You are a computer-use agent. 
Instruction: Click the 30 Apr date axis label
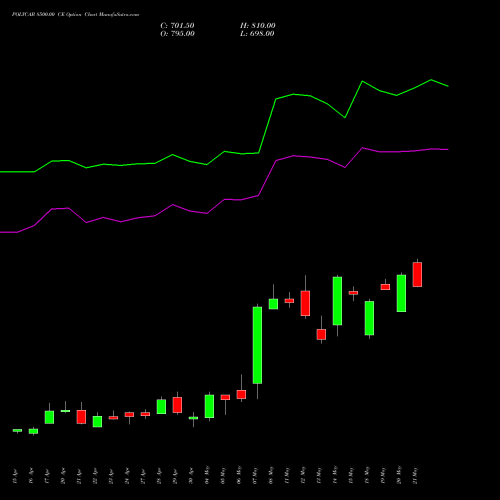pyautogui.click(x=191, y=476)
